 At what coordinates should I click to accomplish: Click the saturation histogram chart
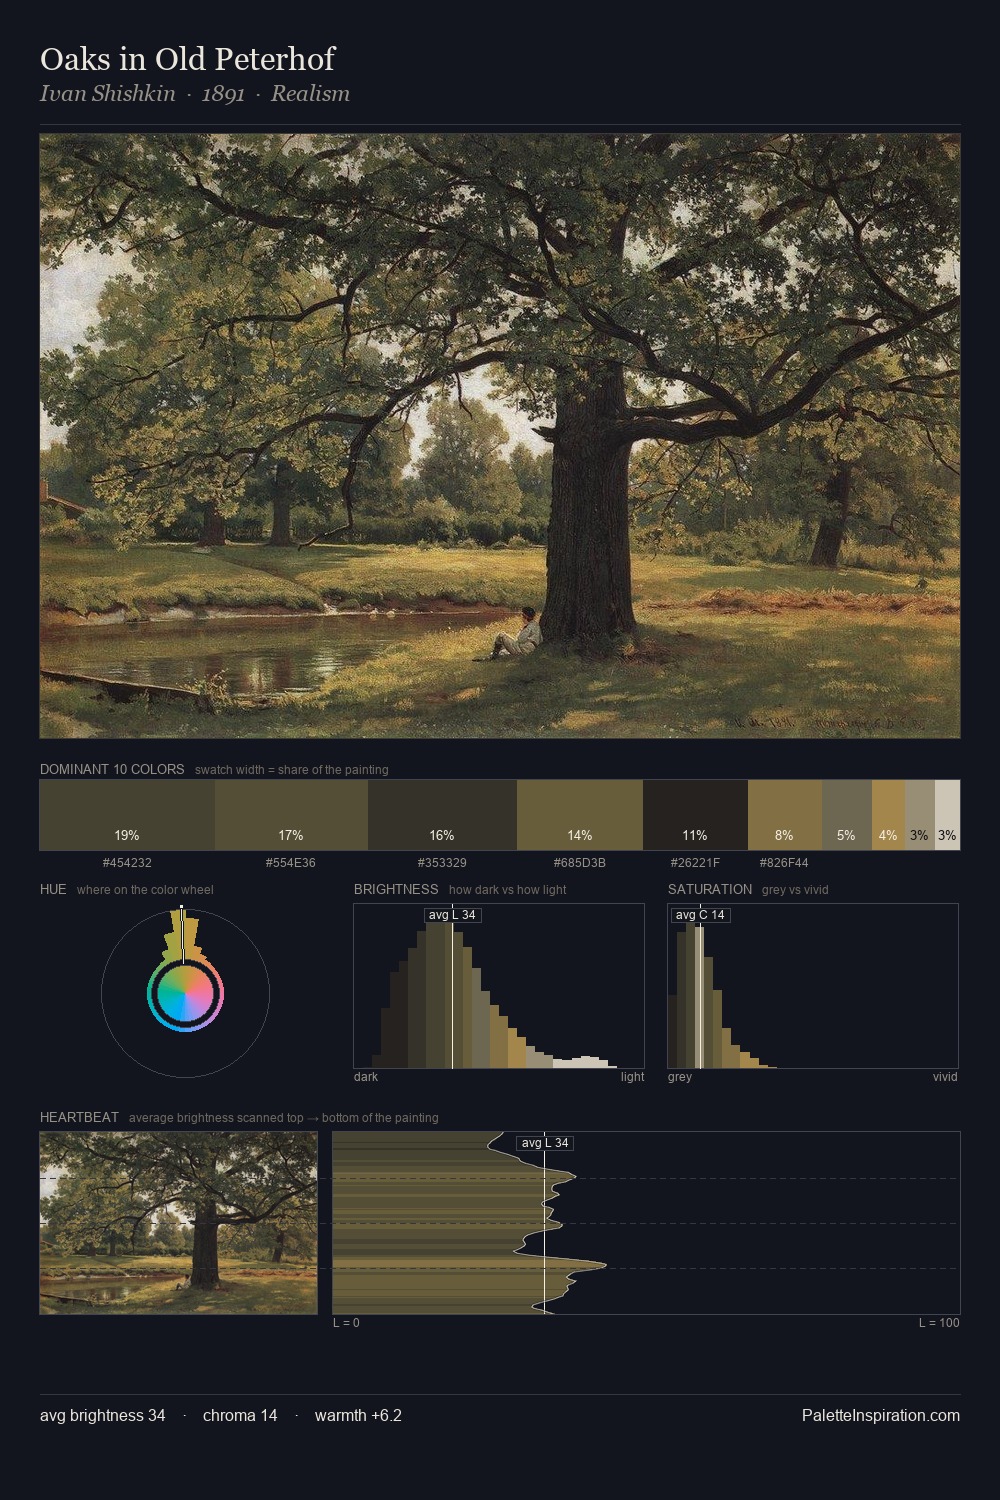coord(813,986)
